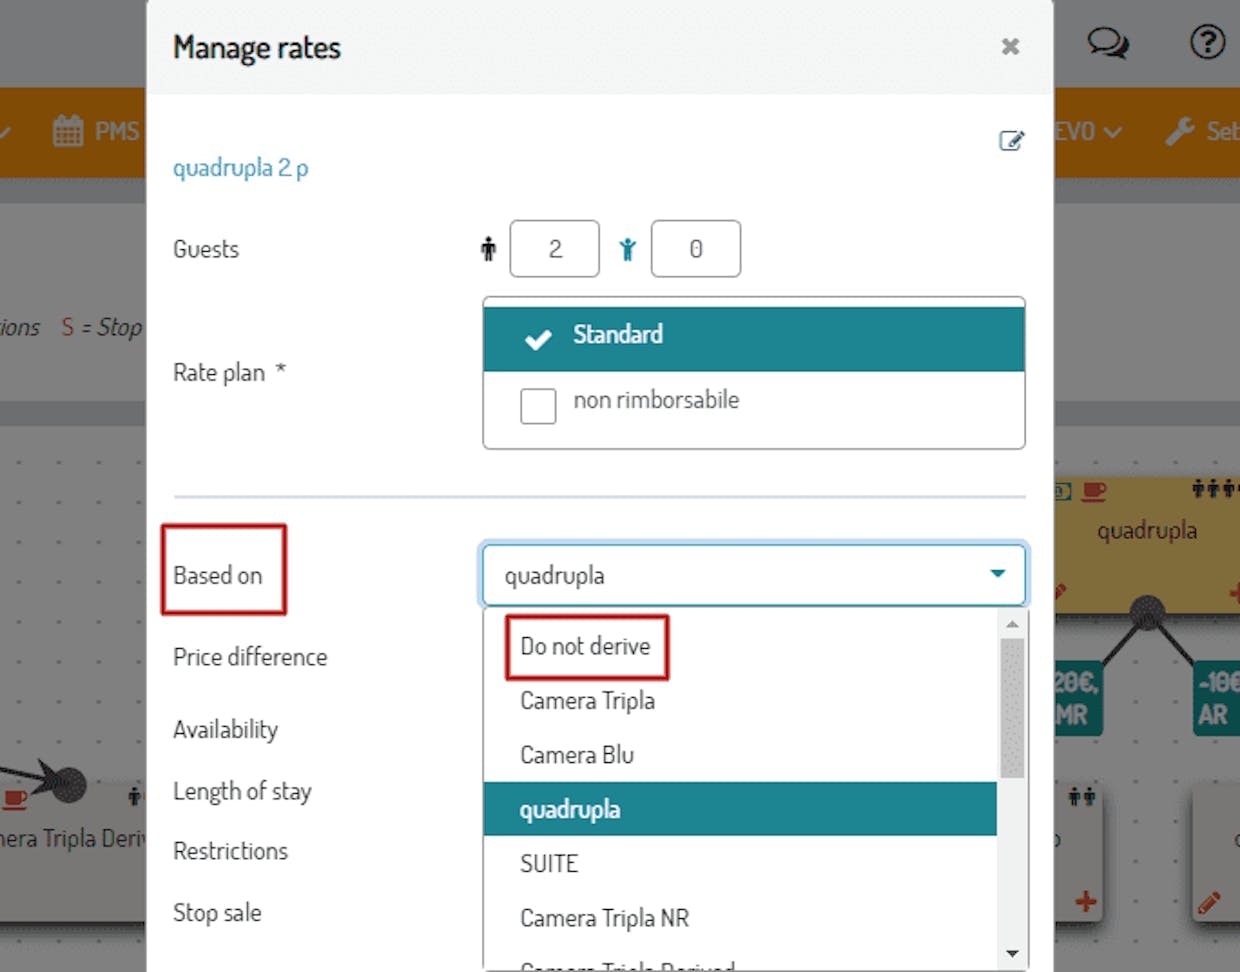The image size is (1240, 972).
Task: Select Camera Tripla NR option
Action: (604, 918)
